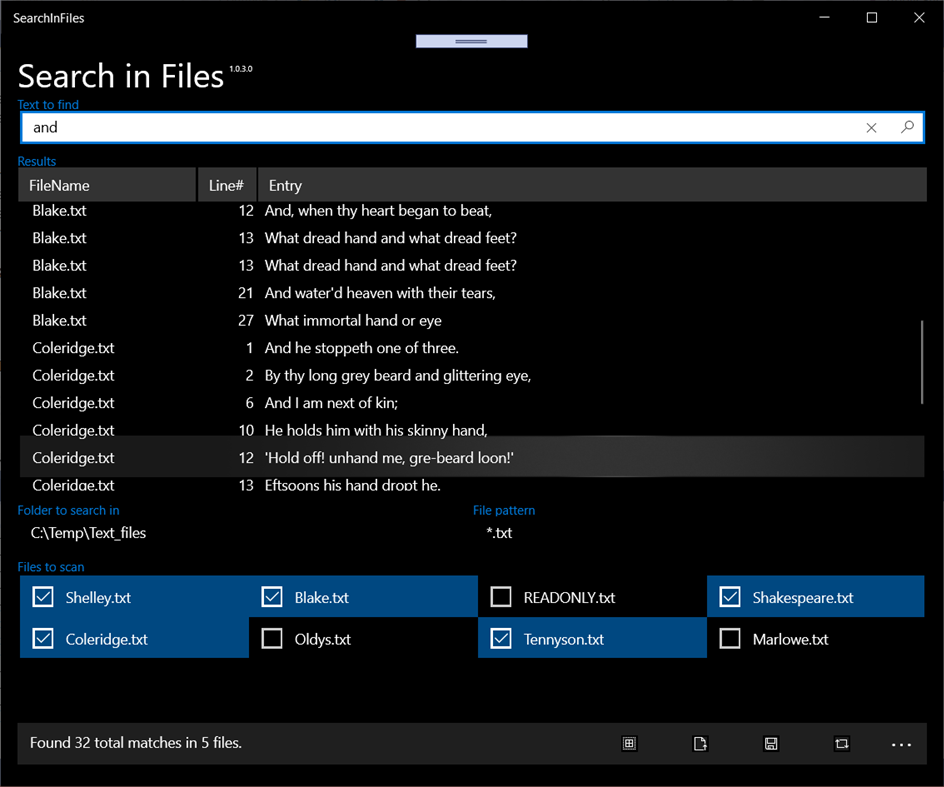944x787 pixels.
Task: Click inside the Text to find input box
Action: tap(400, 127)
